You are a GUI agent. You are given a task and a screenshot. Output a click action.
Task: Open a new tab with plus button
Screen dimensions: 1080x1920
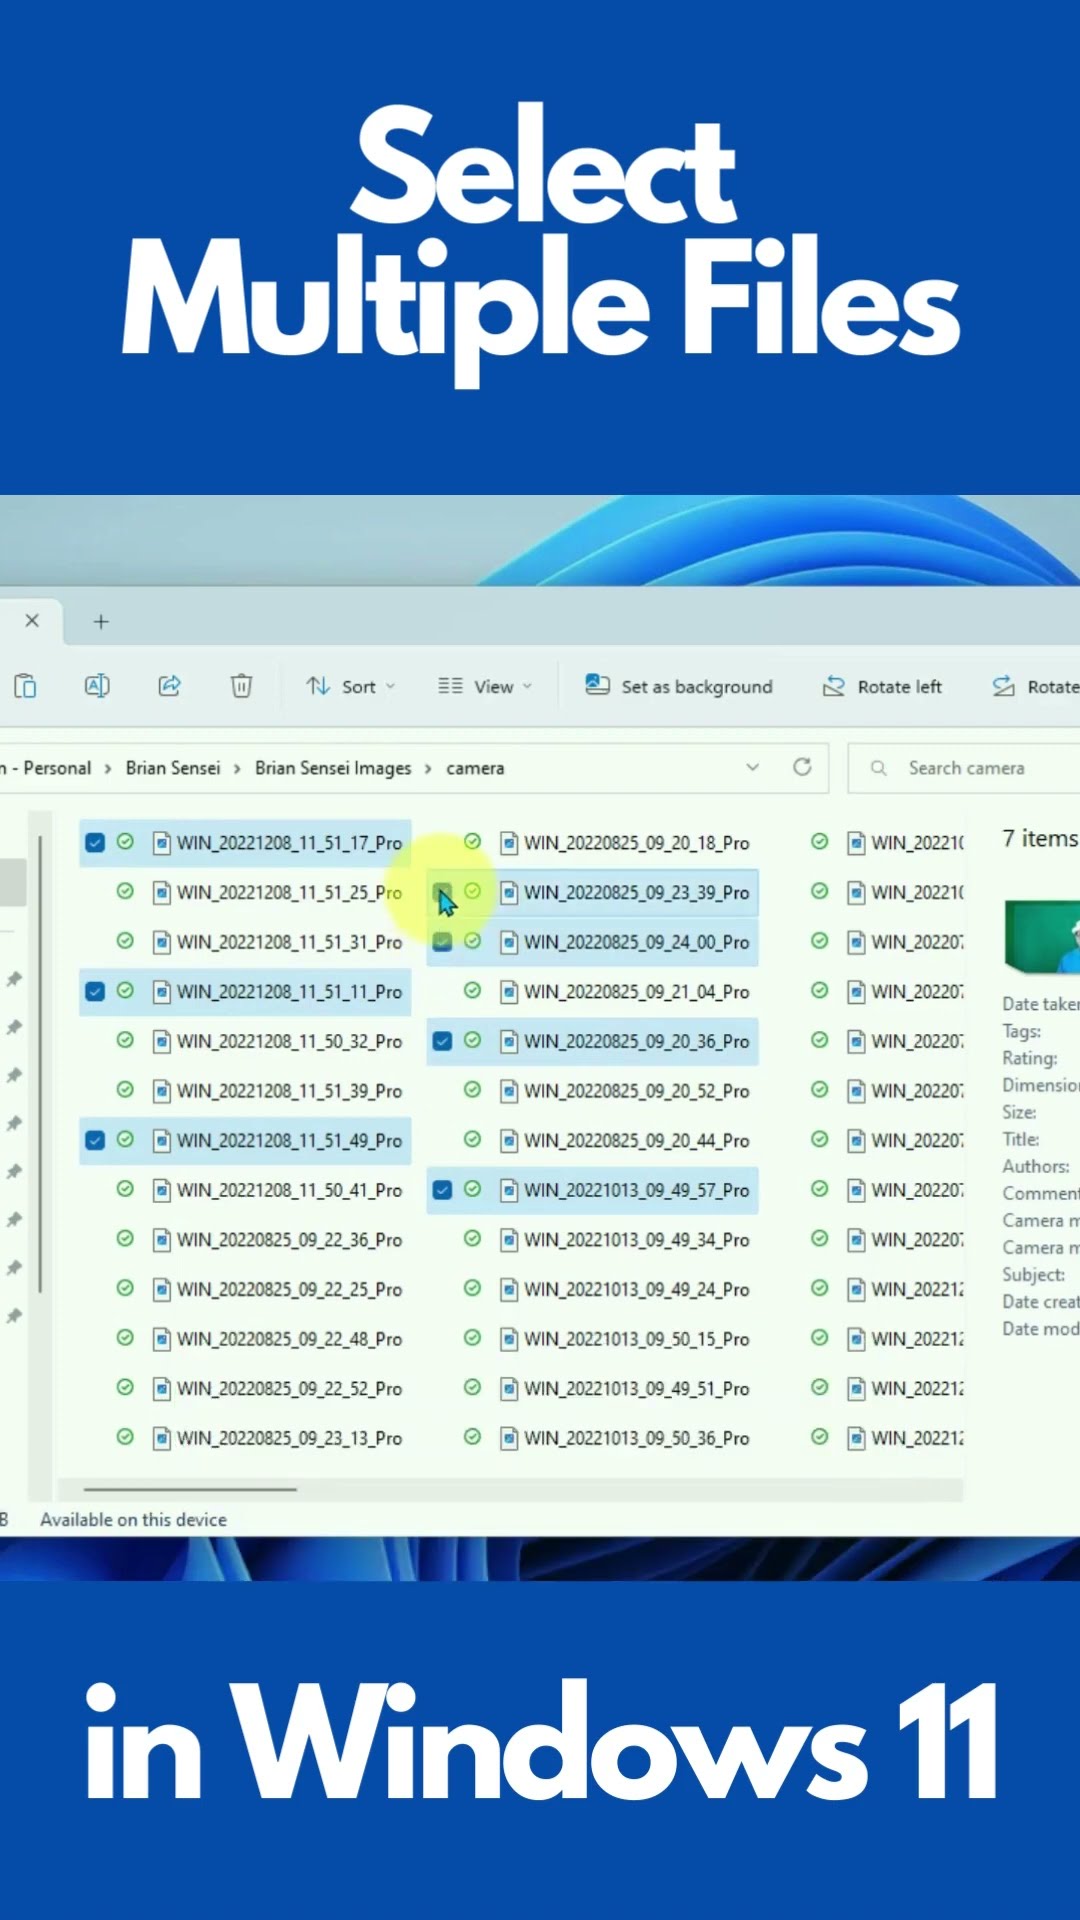click(101, 622)
